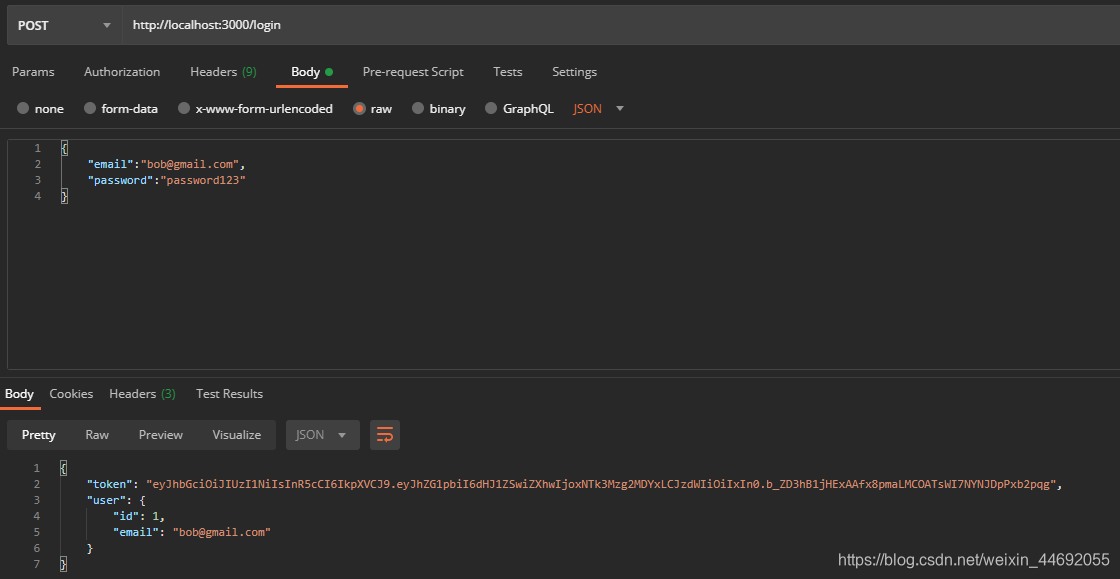Image resolution: width=1120 pixels, height=579 pixels.
Task: Select the none body type
Action: [40, 109]
